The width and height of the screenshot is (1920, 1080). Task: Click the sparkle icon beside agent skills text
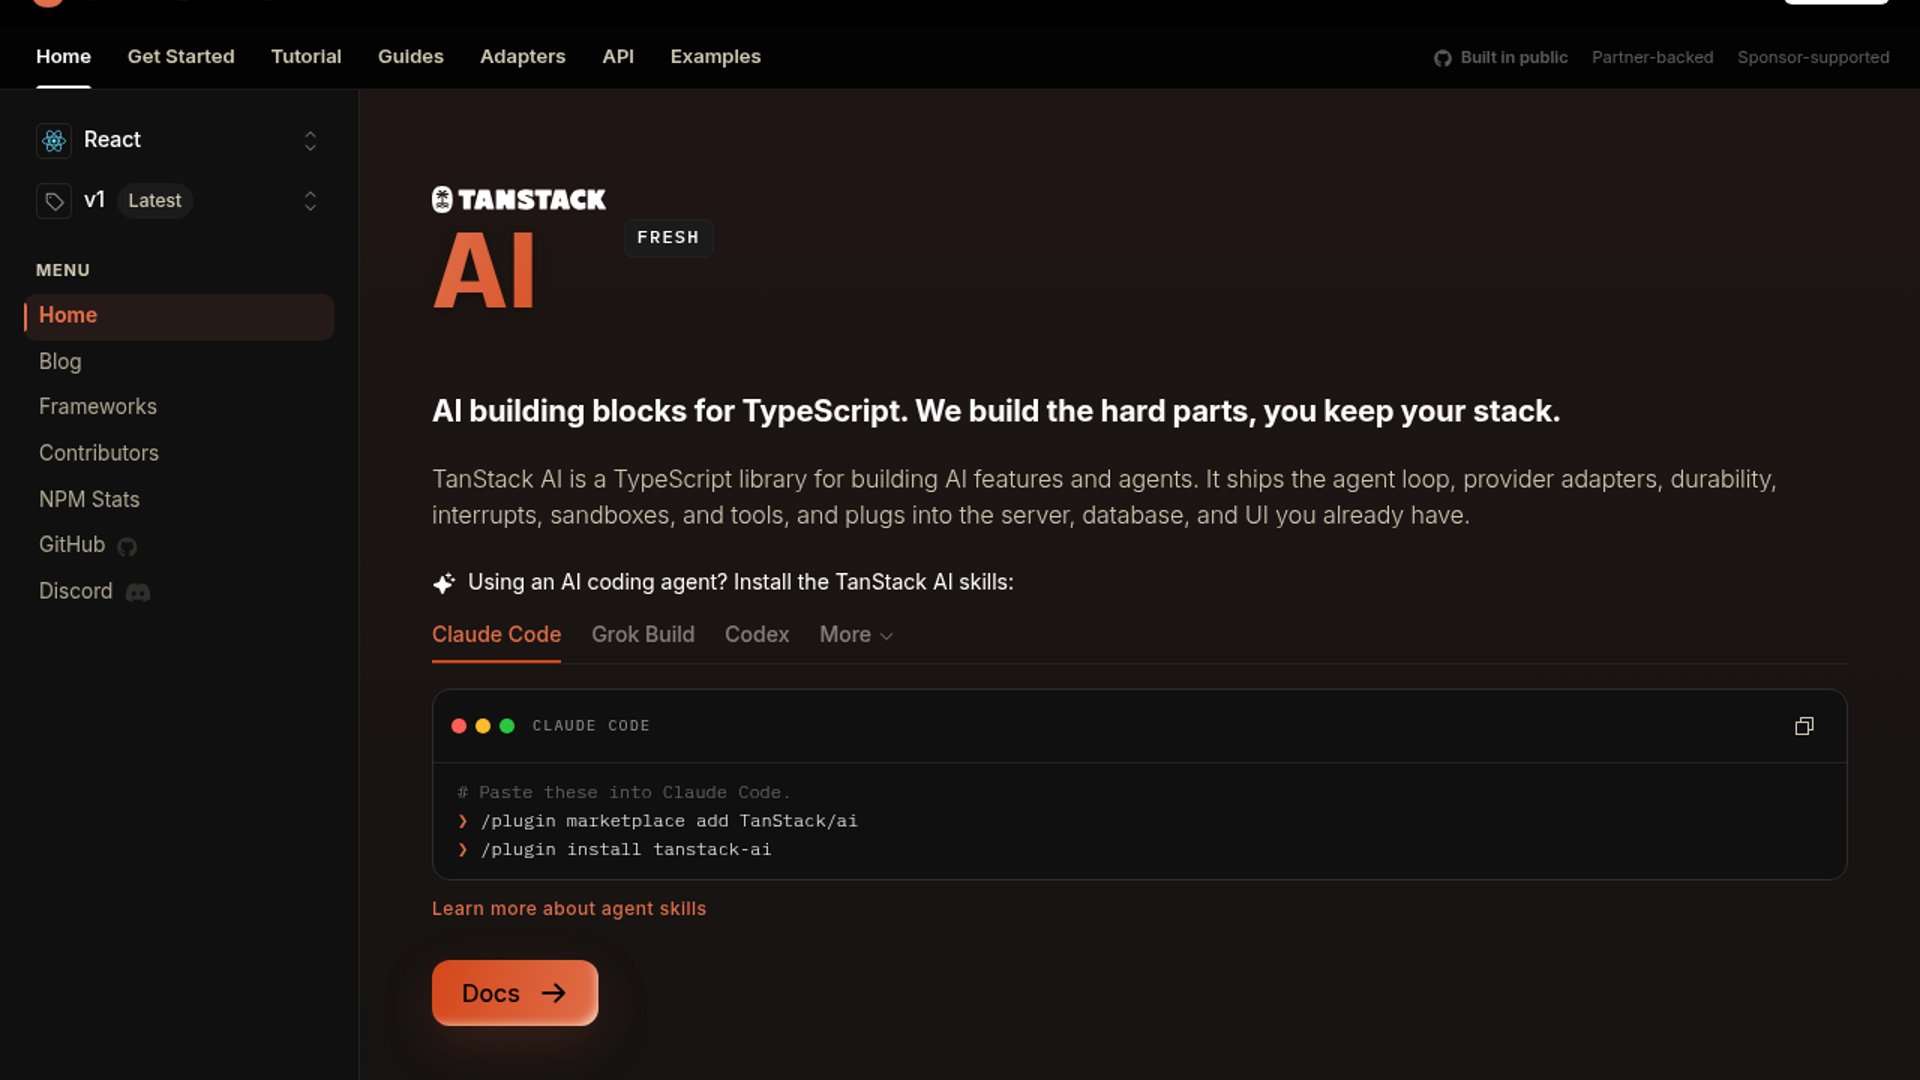tap(444, 583)
